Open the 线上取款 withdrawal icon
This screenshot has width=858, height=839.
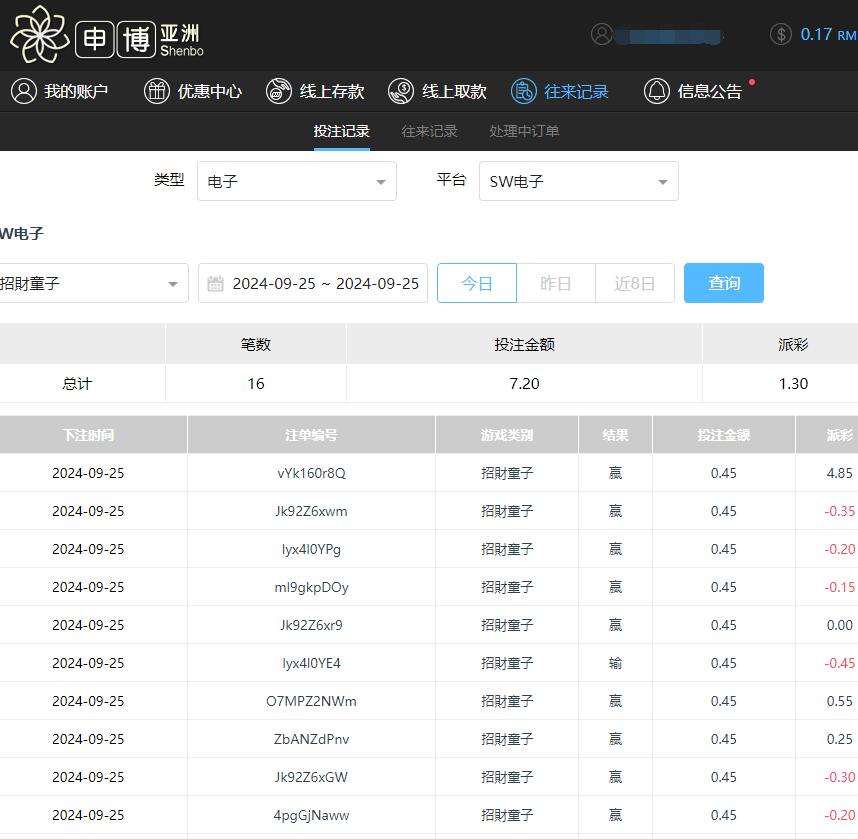[x=401, y=91]
